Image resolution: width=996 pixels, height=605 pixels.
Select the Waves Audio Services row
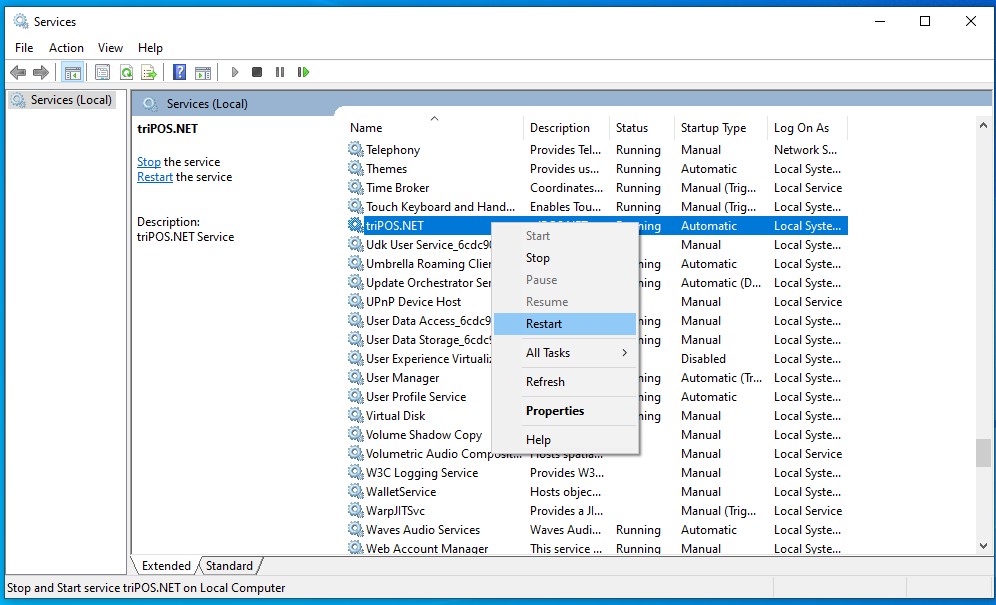point(597,529)
